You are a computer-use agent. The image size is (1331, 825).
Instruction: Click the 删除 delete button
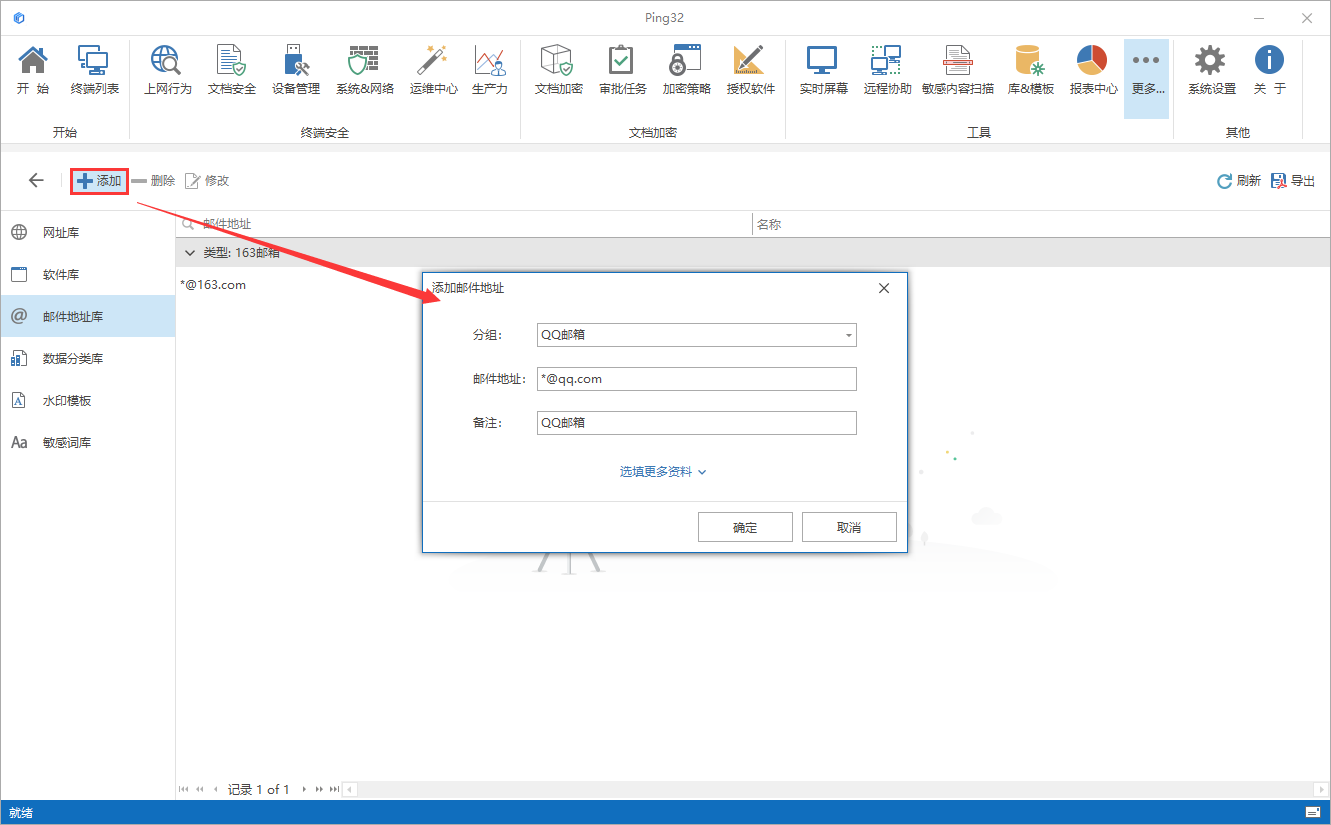point(153,181)
